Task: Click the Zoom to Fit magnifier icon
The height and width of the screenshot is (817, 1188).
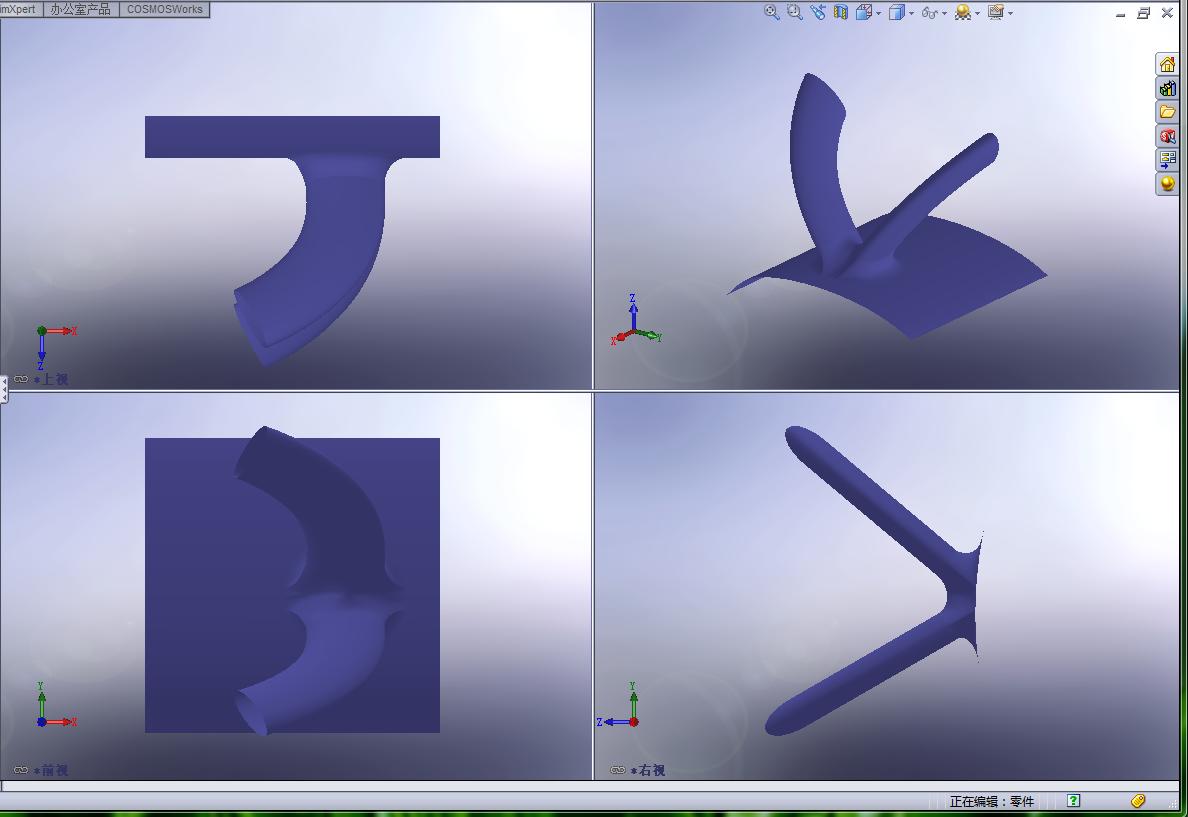Action: point(771,12)
